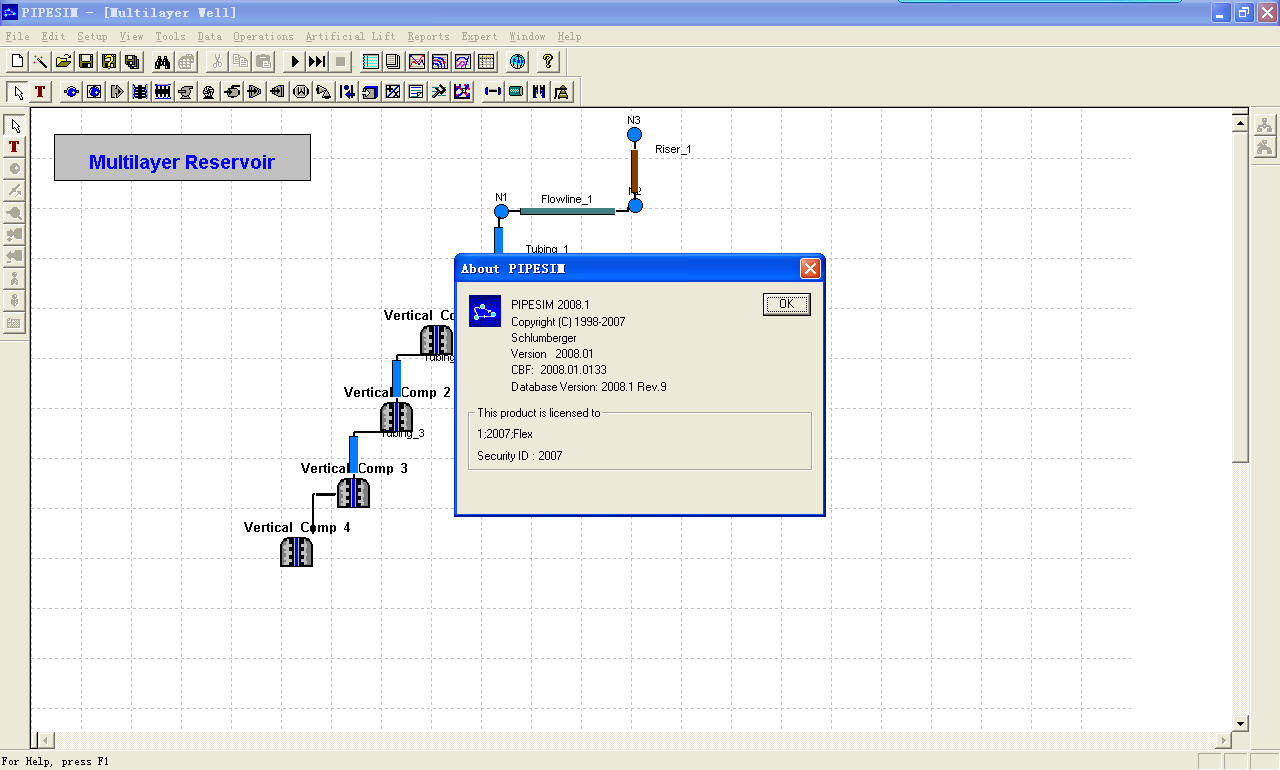1280x770 pixels.
Task: Open the File menu
Action: [17, 37]
